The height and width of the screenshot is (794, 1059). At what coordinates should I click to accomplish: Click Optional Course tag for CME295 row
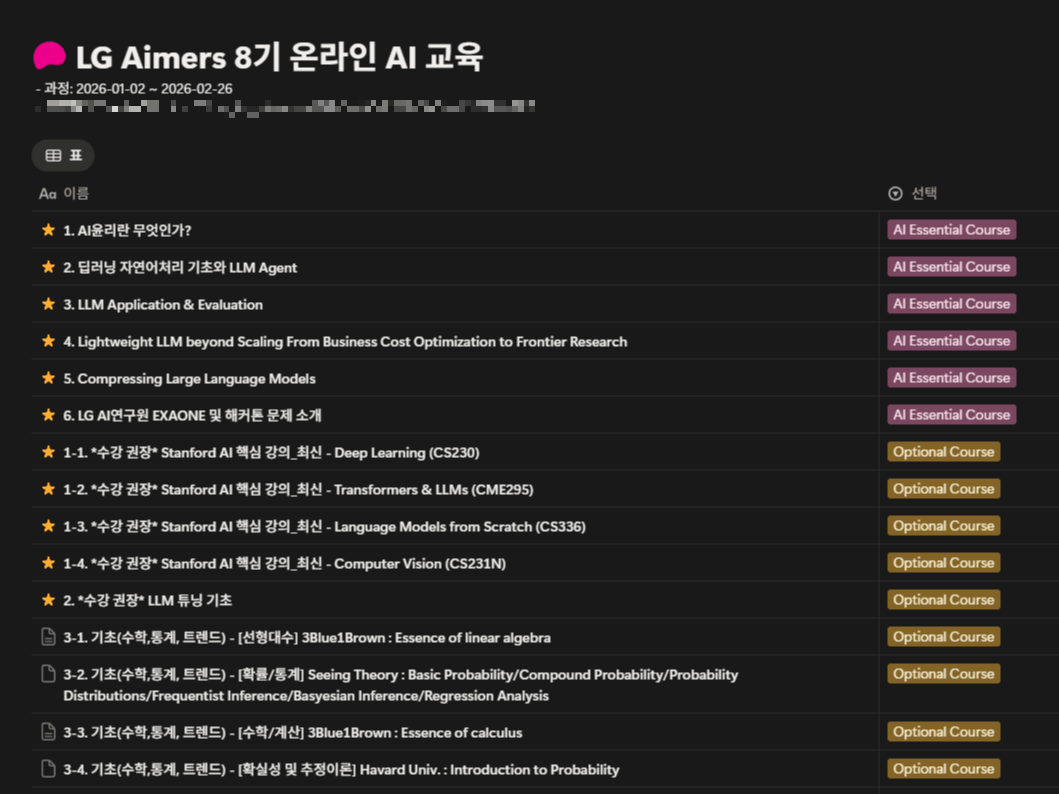944,489
